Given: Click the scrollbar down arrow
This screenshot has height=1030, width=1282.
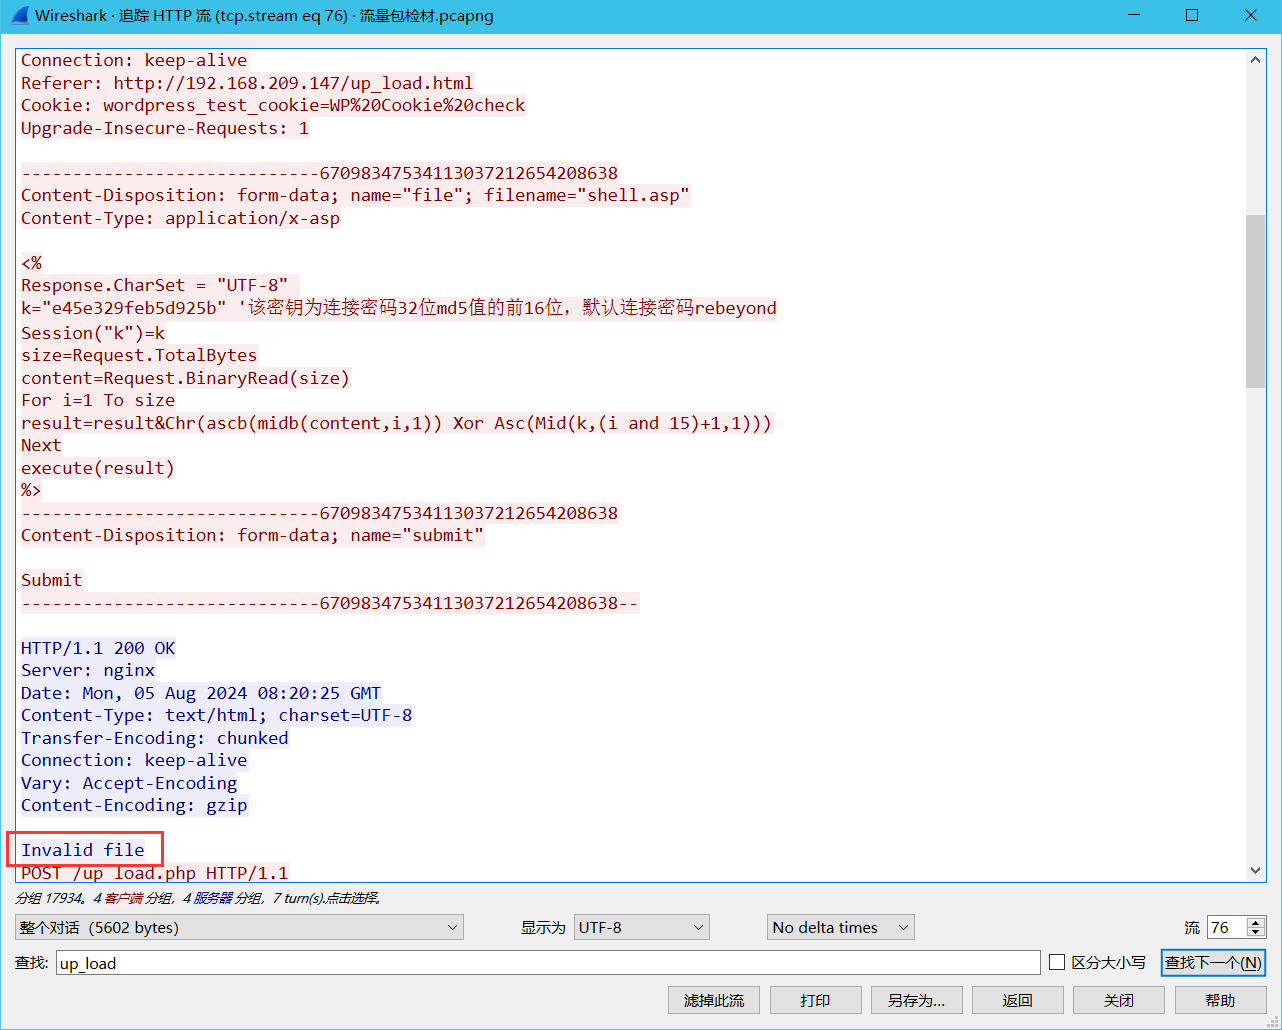Looking at the screenshot, I should [1256, 871].
